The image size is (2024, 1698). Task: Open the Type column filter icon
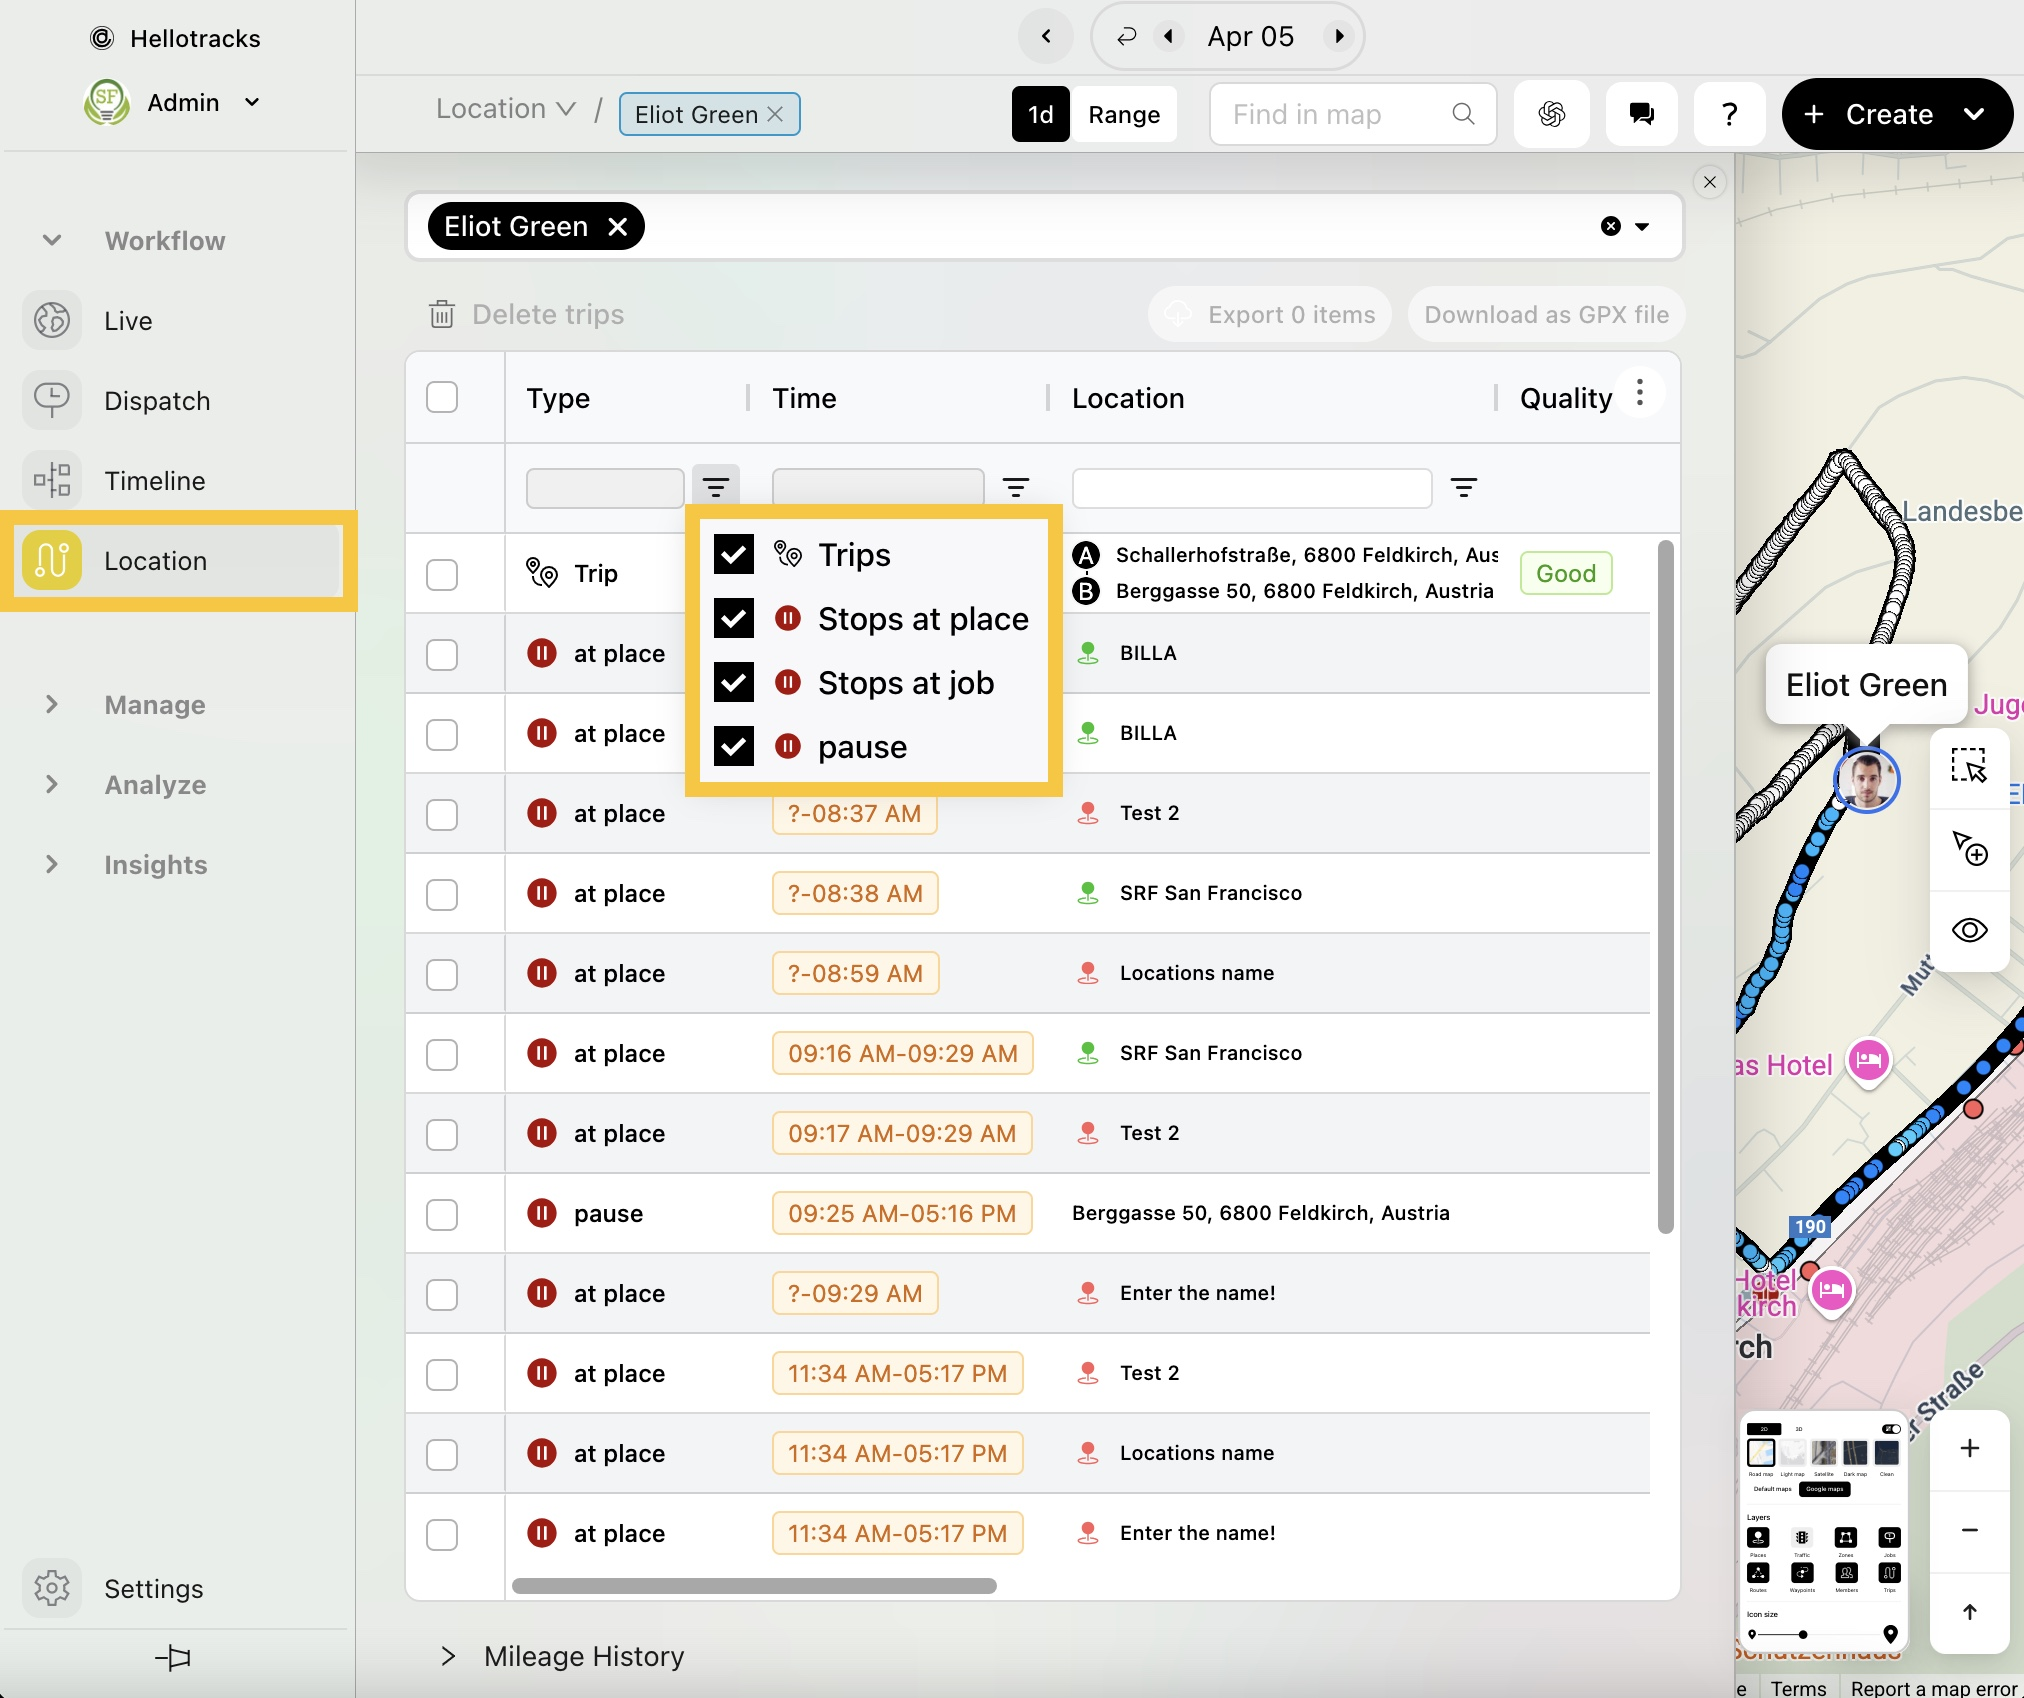coord(715,487)
